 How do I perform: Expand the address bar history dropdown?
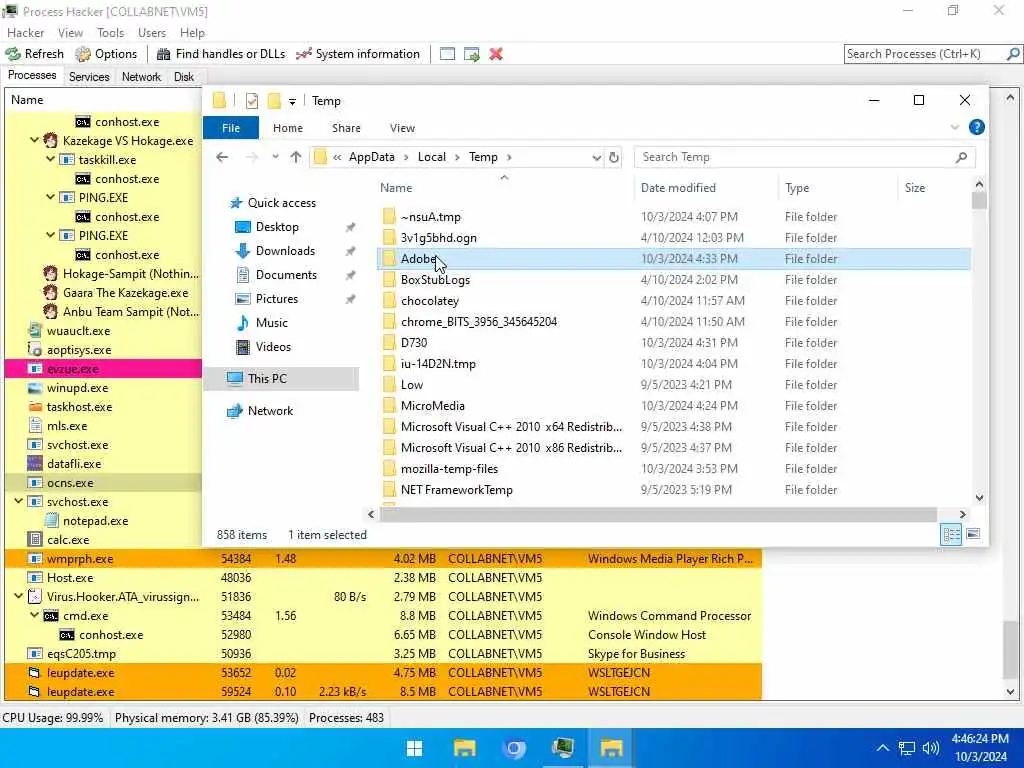(596, 157)
